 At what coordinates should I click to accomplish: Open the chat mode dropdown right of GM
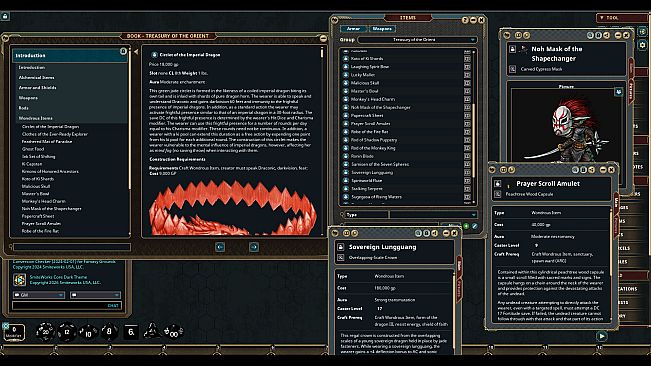[95, 295]
